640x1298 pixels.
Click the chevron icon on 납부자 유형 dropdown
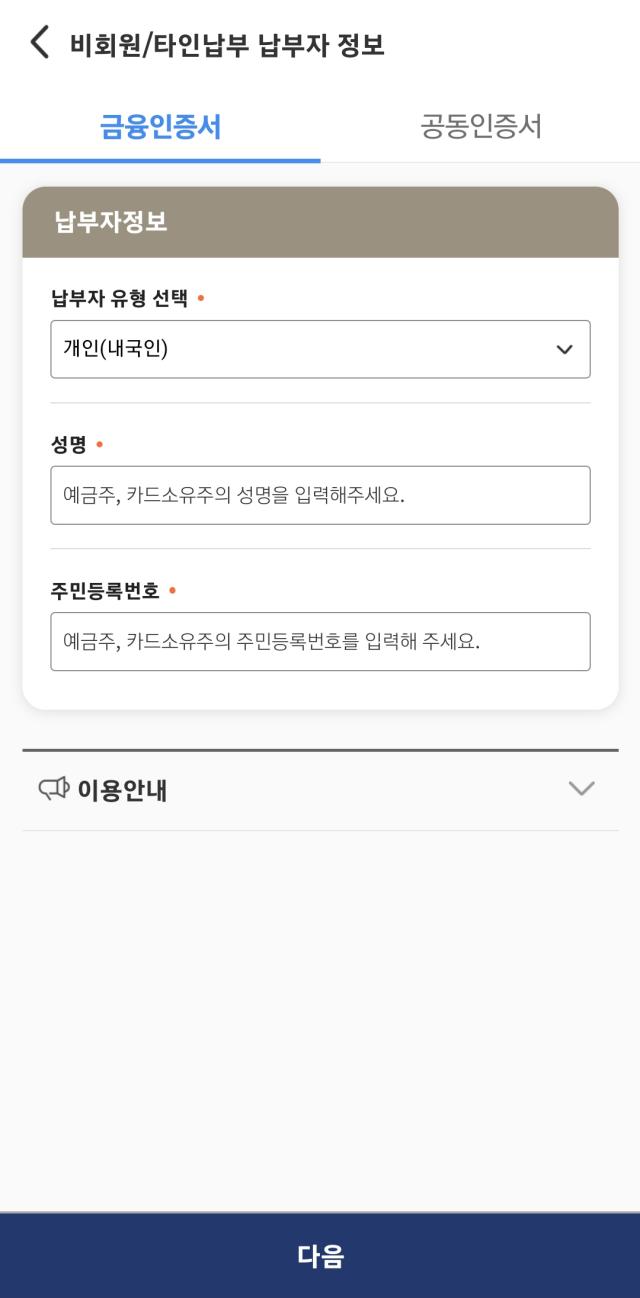click(565, 349)
